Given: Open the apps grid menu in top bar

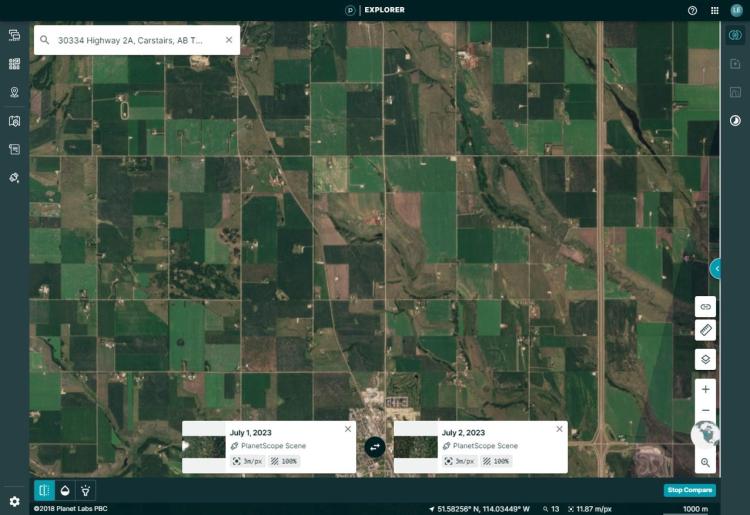Looking at the screenshot, I should tap(715, 11).
